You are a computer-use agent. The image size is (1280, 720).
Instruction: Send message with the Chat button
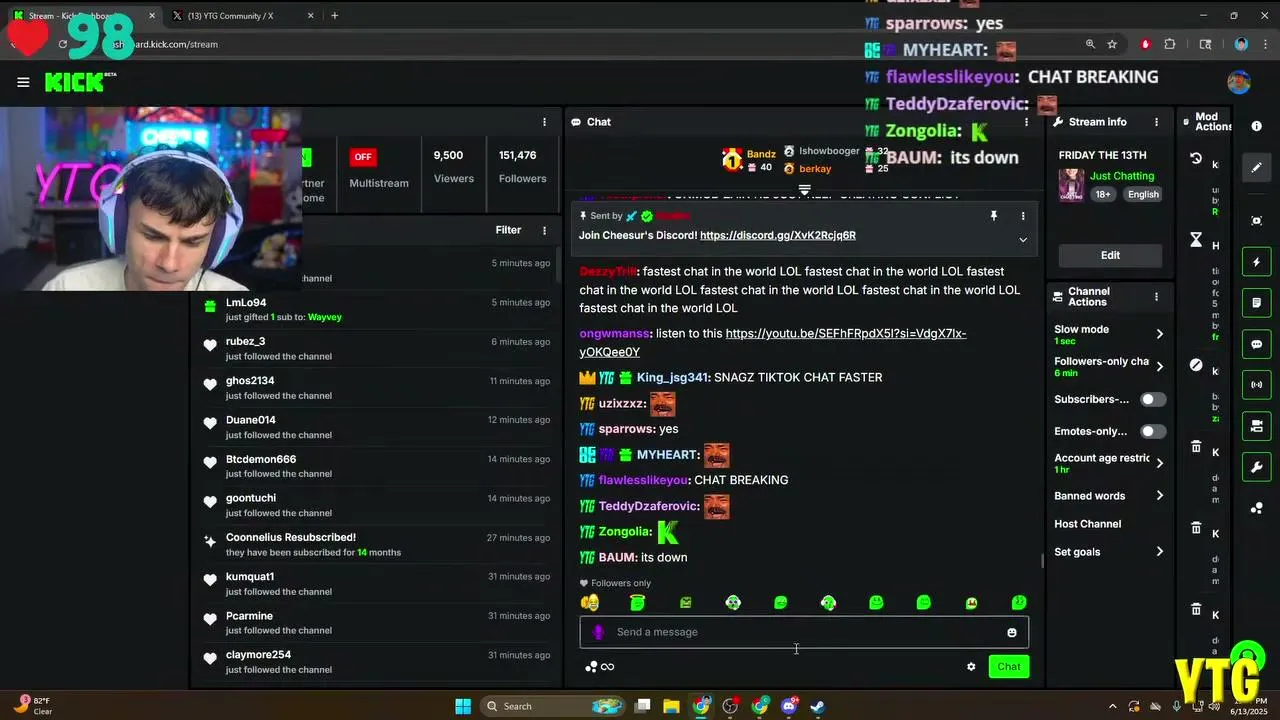pyautogui.click(x=1008, y=667)
